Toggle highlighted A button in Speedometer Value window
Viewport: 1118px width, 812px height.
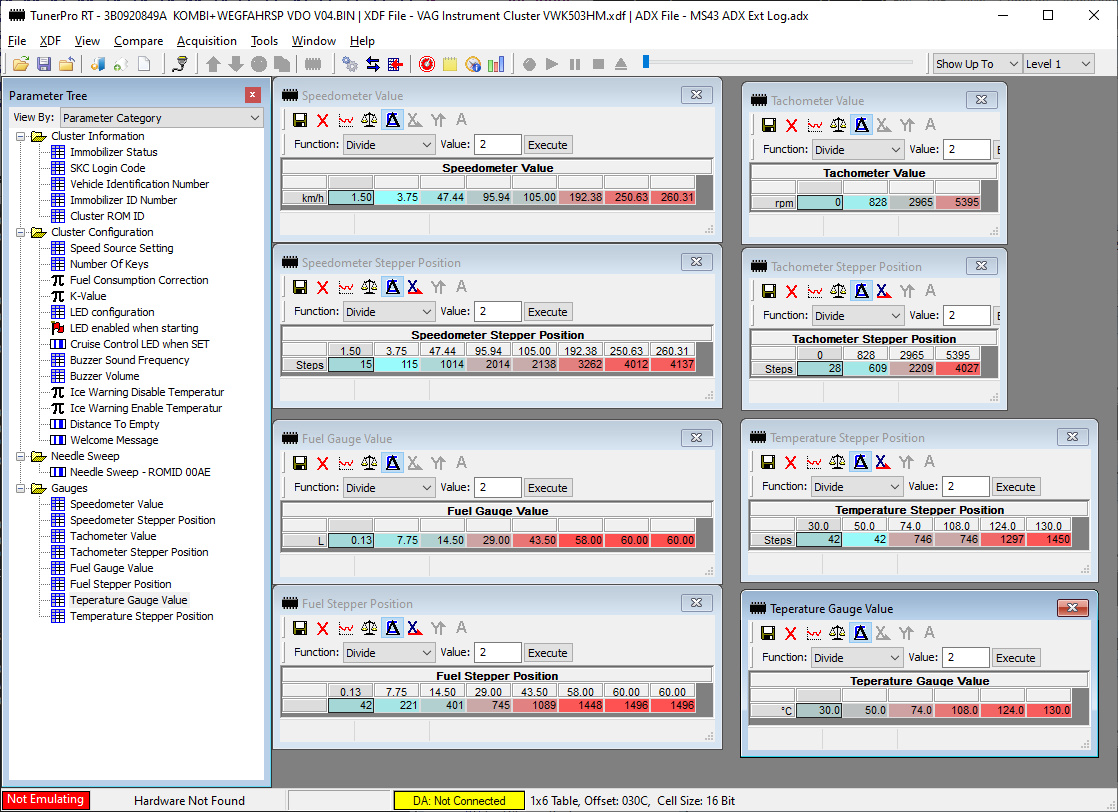click(392, 120)
